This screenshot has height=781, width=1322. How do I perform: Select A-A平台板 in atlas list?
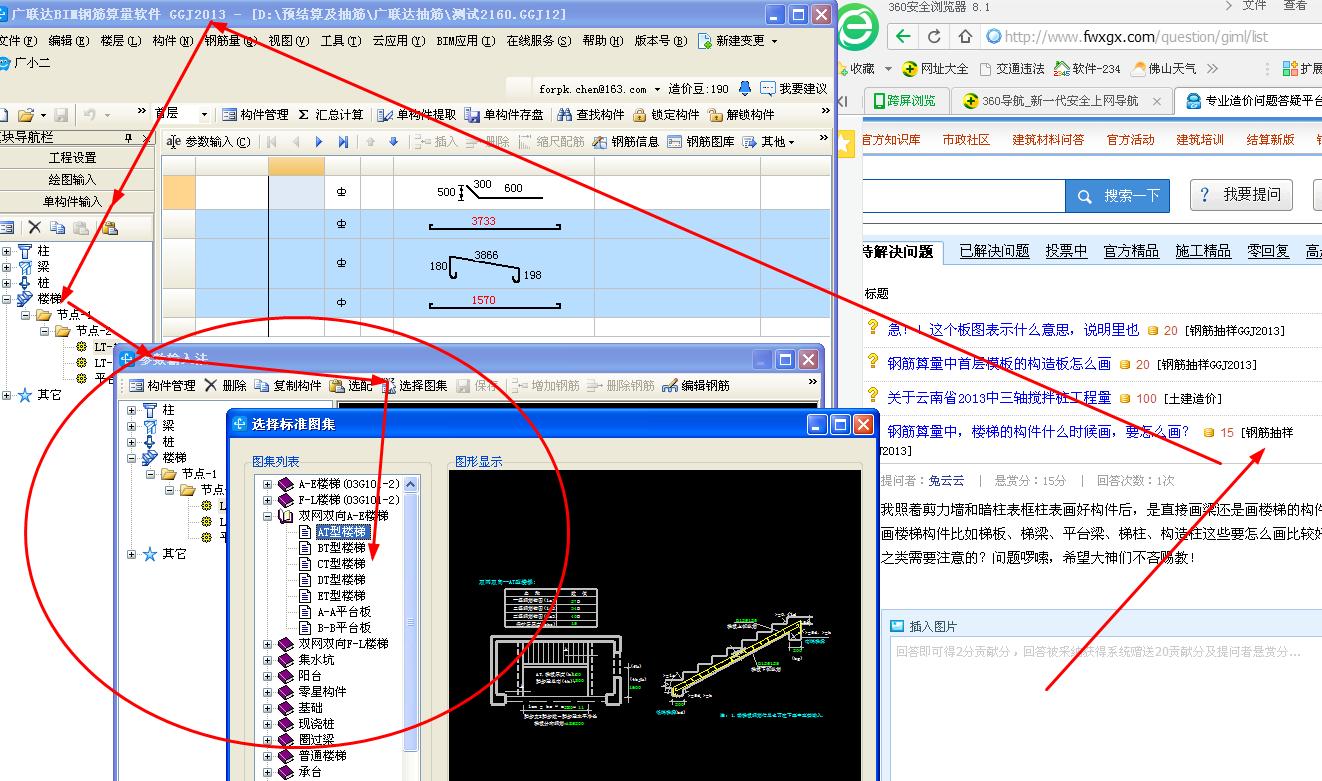click(x=344, y=612)
